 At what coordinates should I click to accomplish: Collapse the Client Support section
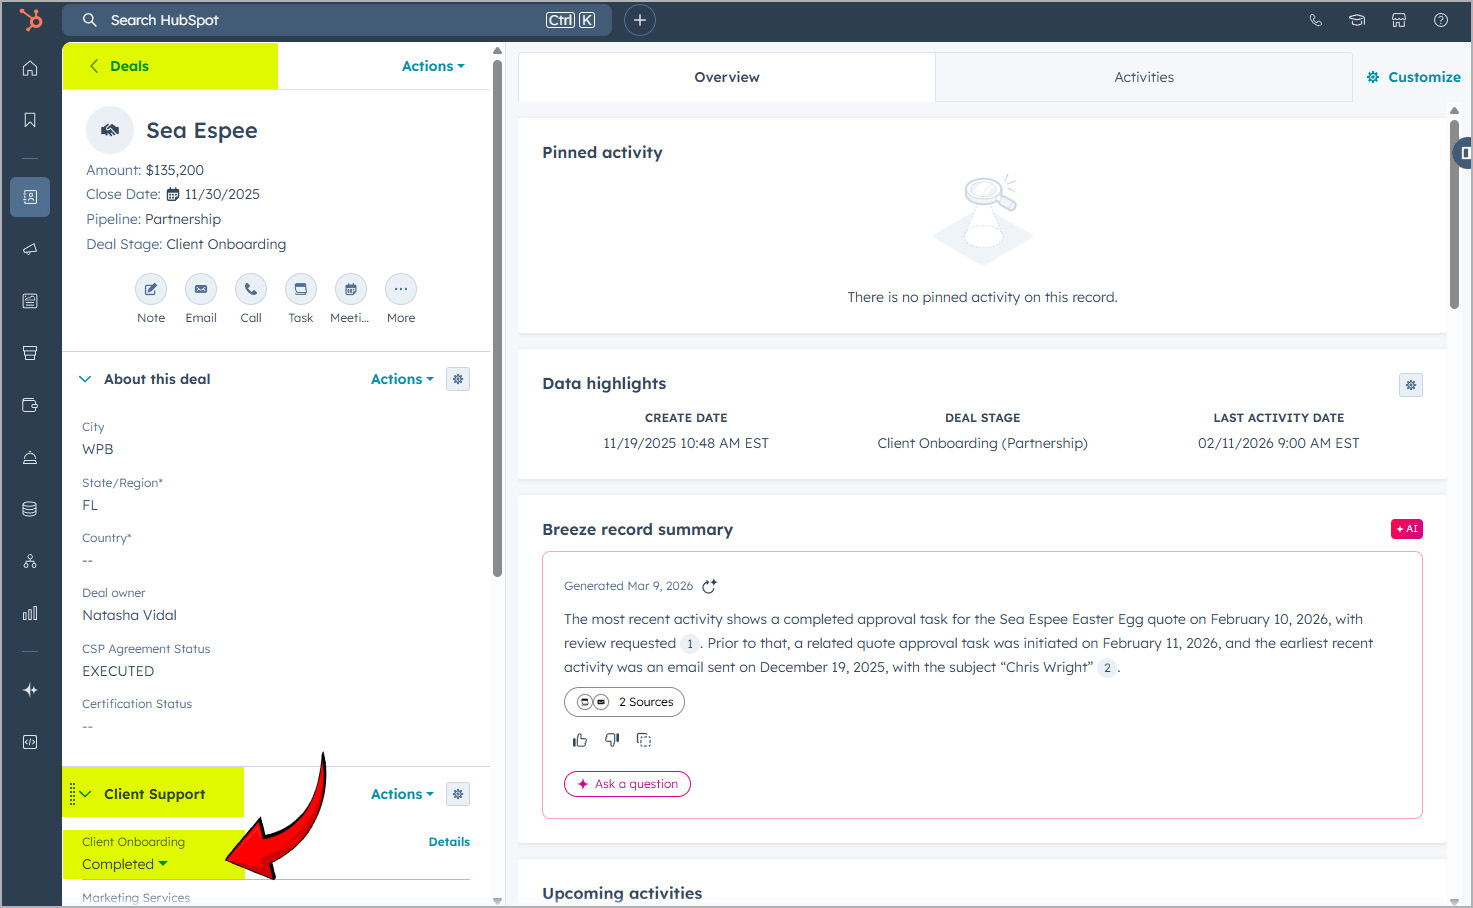click(85, 794)
